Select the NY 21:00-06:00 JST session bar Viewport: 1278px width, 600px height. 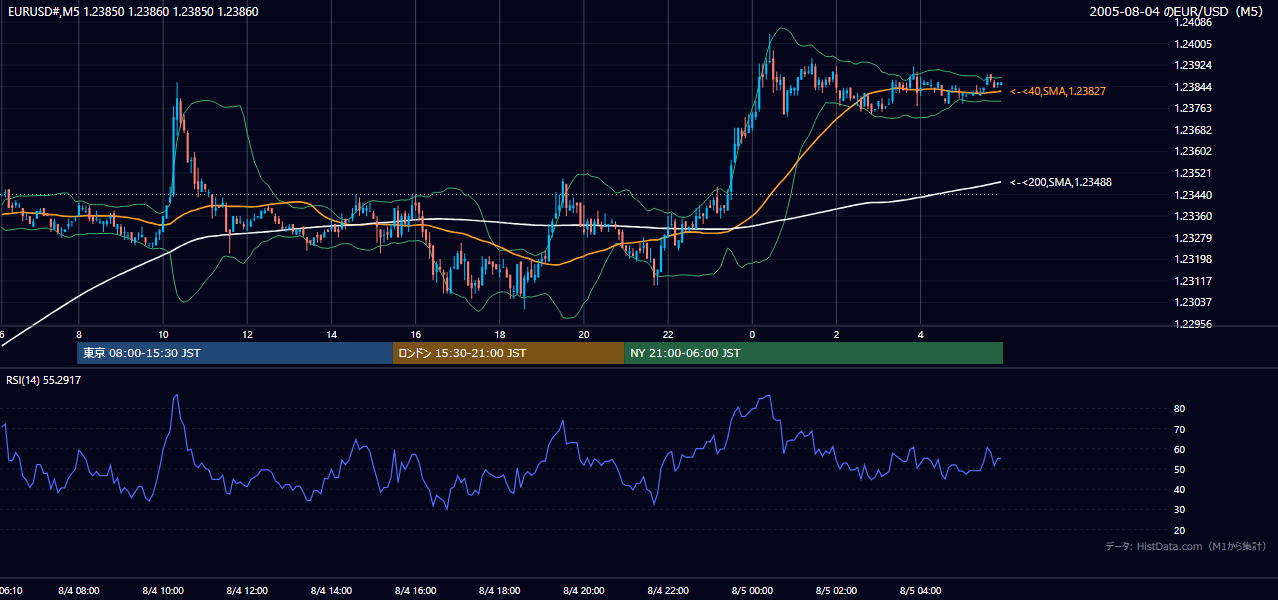[814, 353]
